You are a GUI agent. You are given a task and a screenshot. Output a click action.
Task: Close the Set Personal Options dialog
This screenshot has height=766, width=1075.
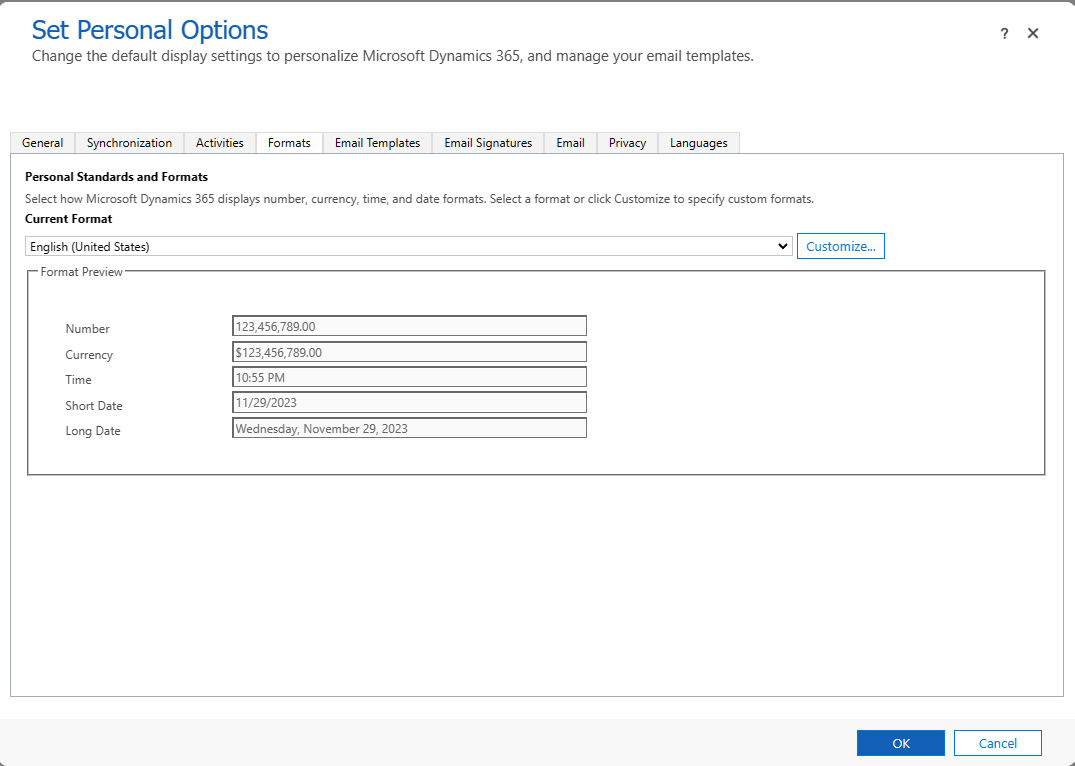click(x=1033, y=33)
